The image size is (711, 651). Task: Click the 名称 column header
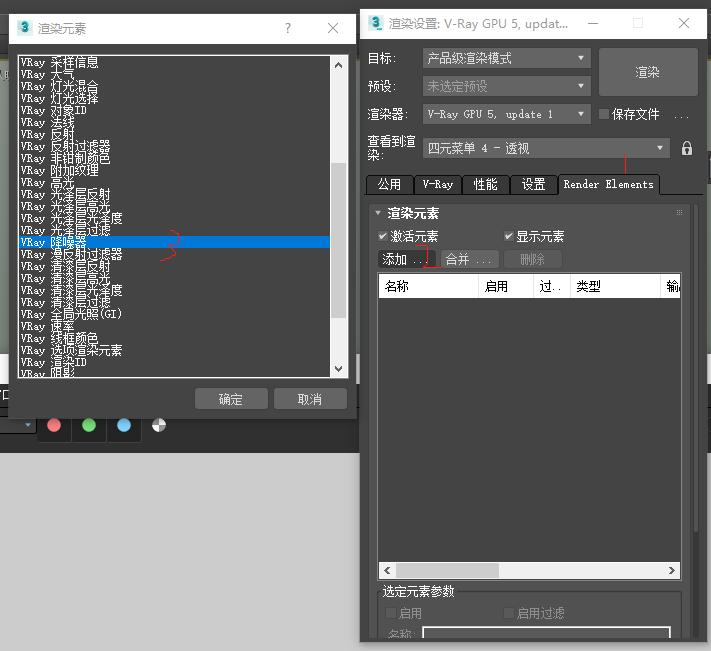(x=428, y=286)
